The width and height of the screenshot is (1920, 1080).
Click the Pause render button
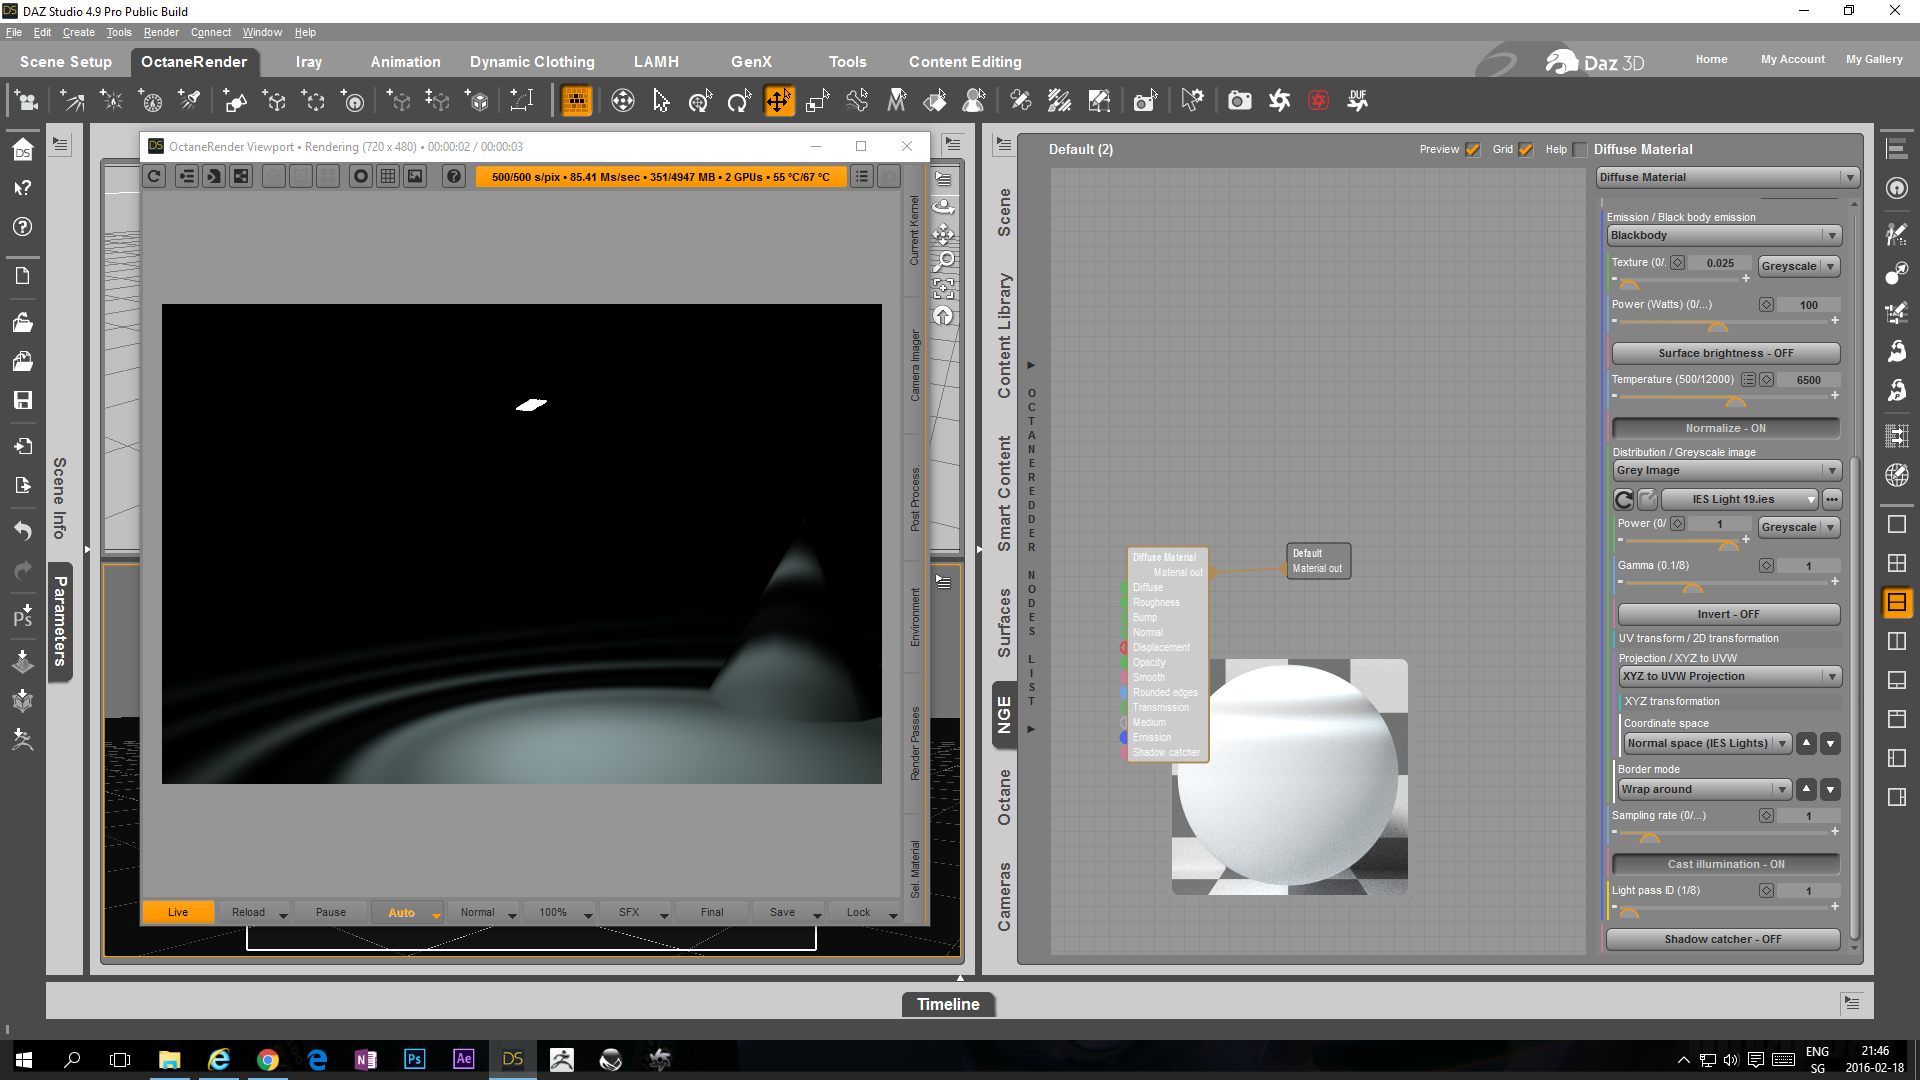click(x=331, y=912)
